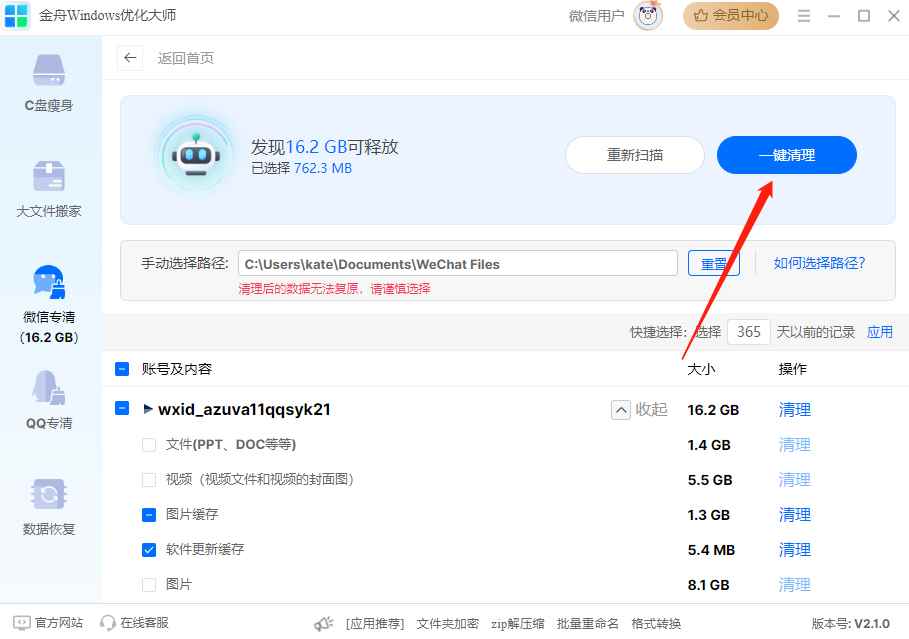Click the 官方网站 monitor icon
Screen dimensions: 909x639
click(21, 623)
